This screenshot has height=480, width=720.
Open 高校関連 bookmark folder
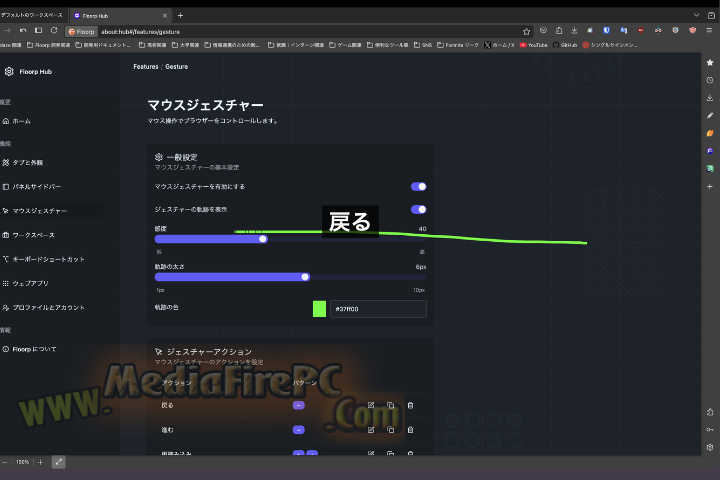152,45
